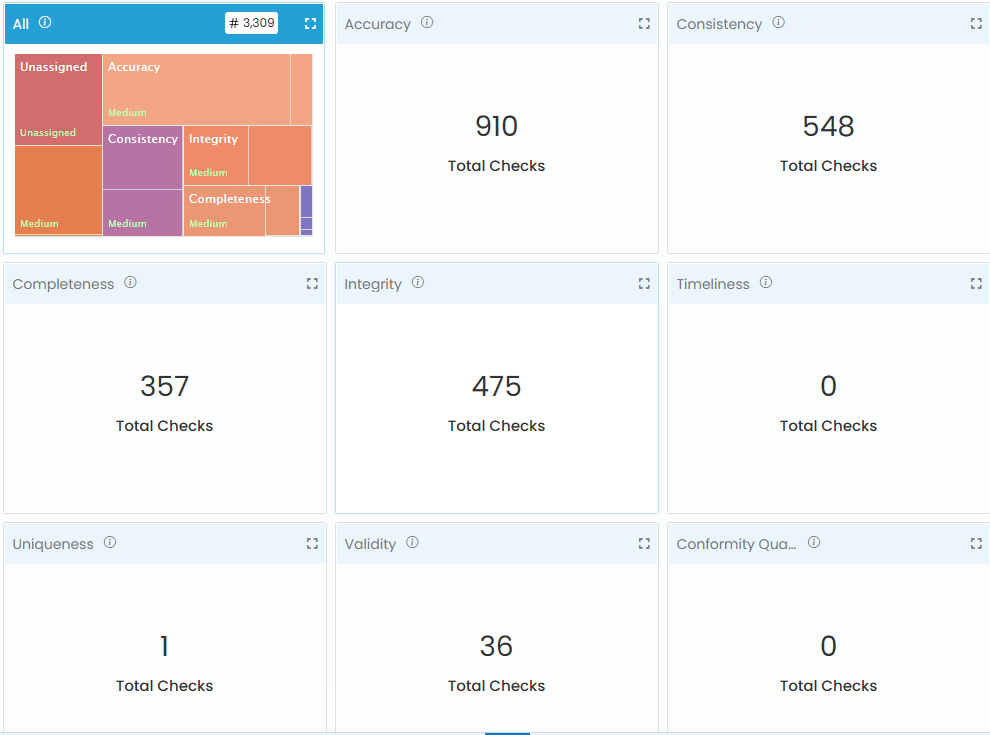Maximize the Uniqueness card

(312, 544)
